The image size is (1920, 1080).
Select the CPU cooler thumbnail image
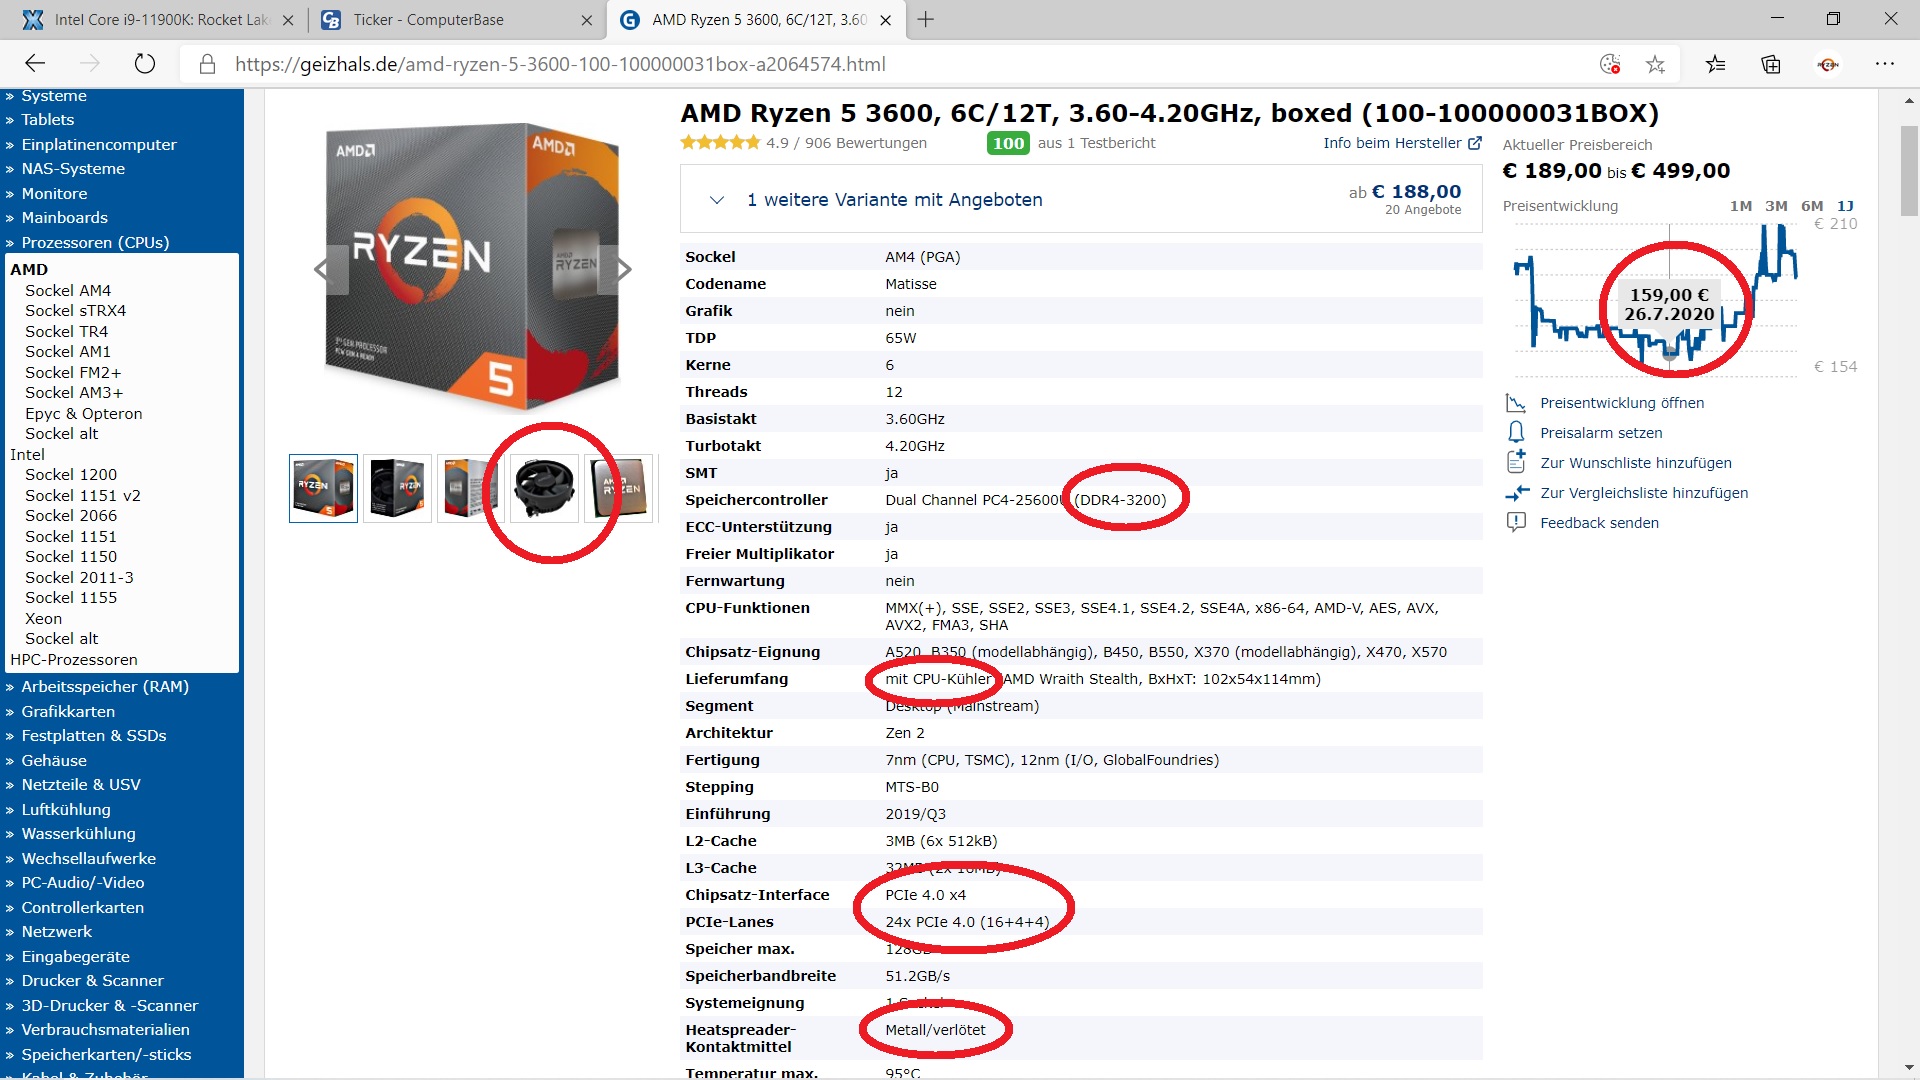pos(544,488)
